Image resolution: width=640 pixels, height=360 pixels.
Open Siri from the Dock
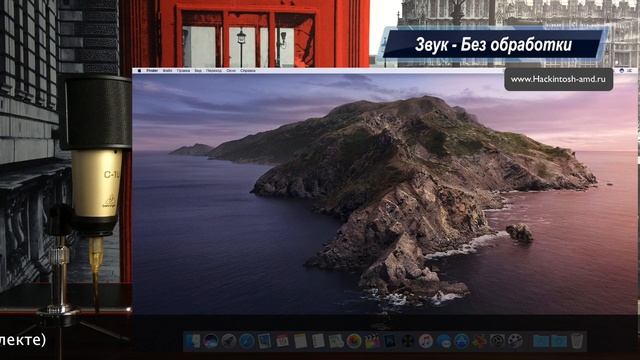(211, 341)
